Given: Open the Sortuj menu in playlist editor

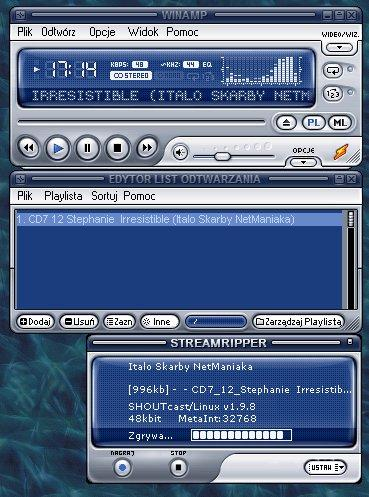Looking at the screenshot, I should (x=104, y=196).
